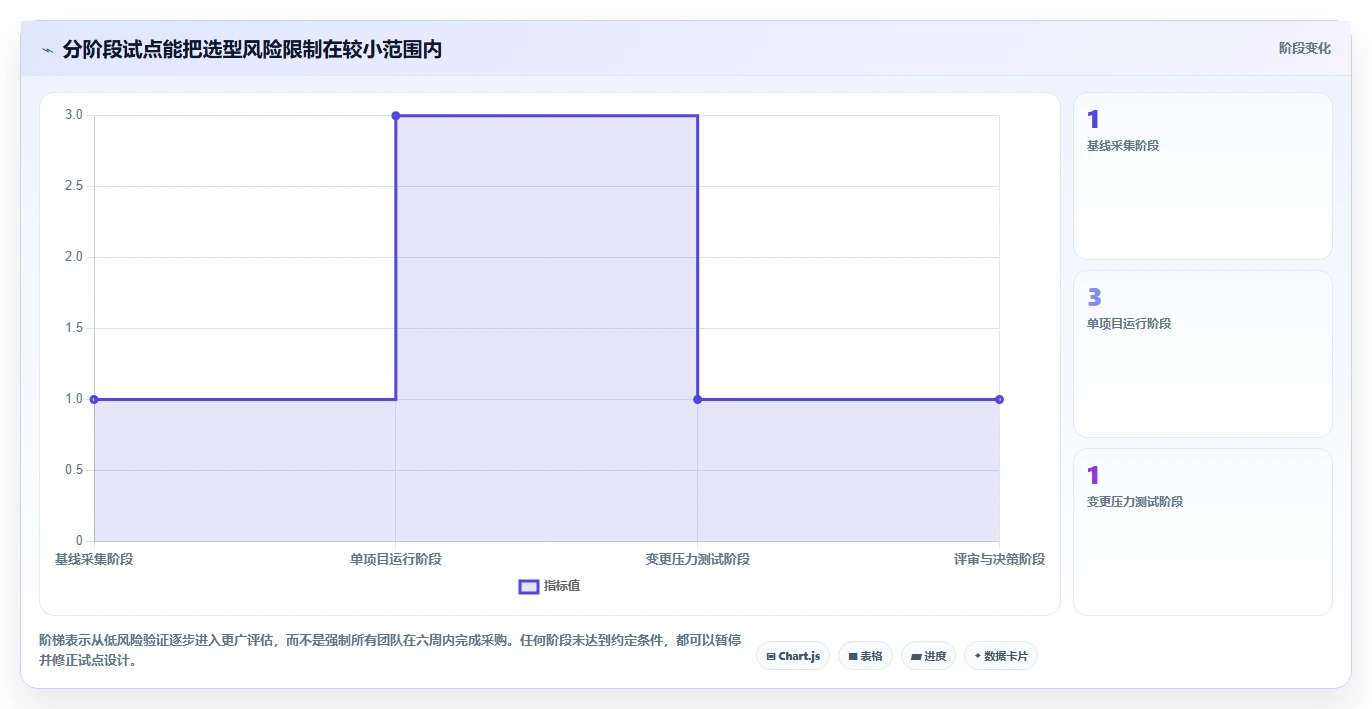Click the title 分阶段试点能把选型风险限制在较小范围内
Image resolution: width=1372 pixels, height=709 pixels.
pos(252,49)
